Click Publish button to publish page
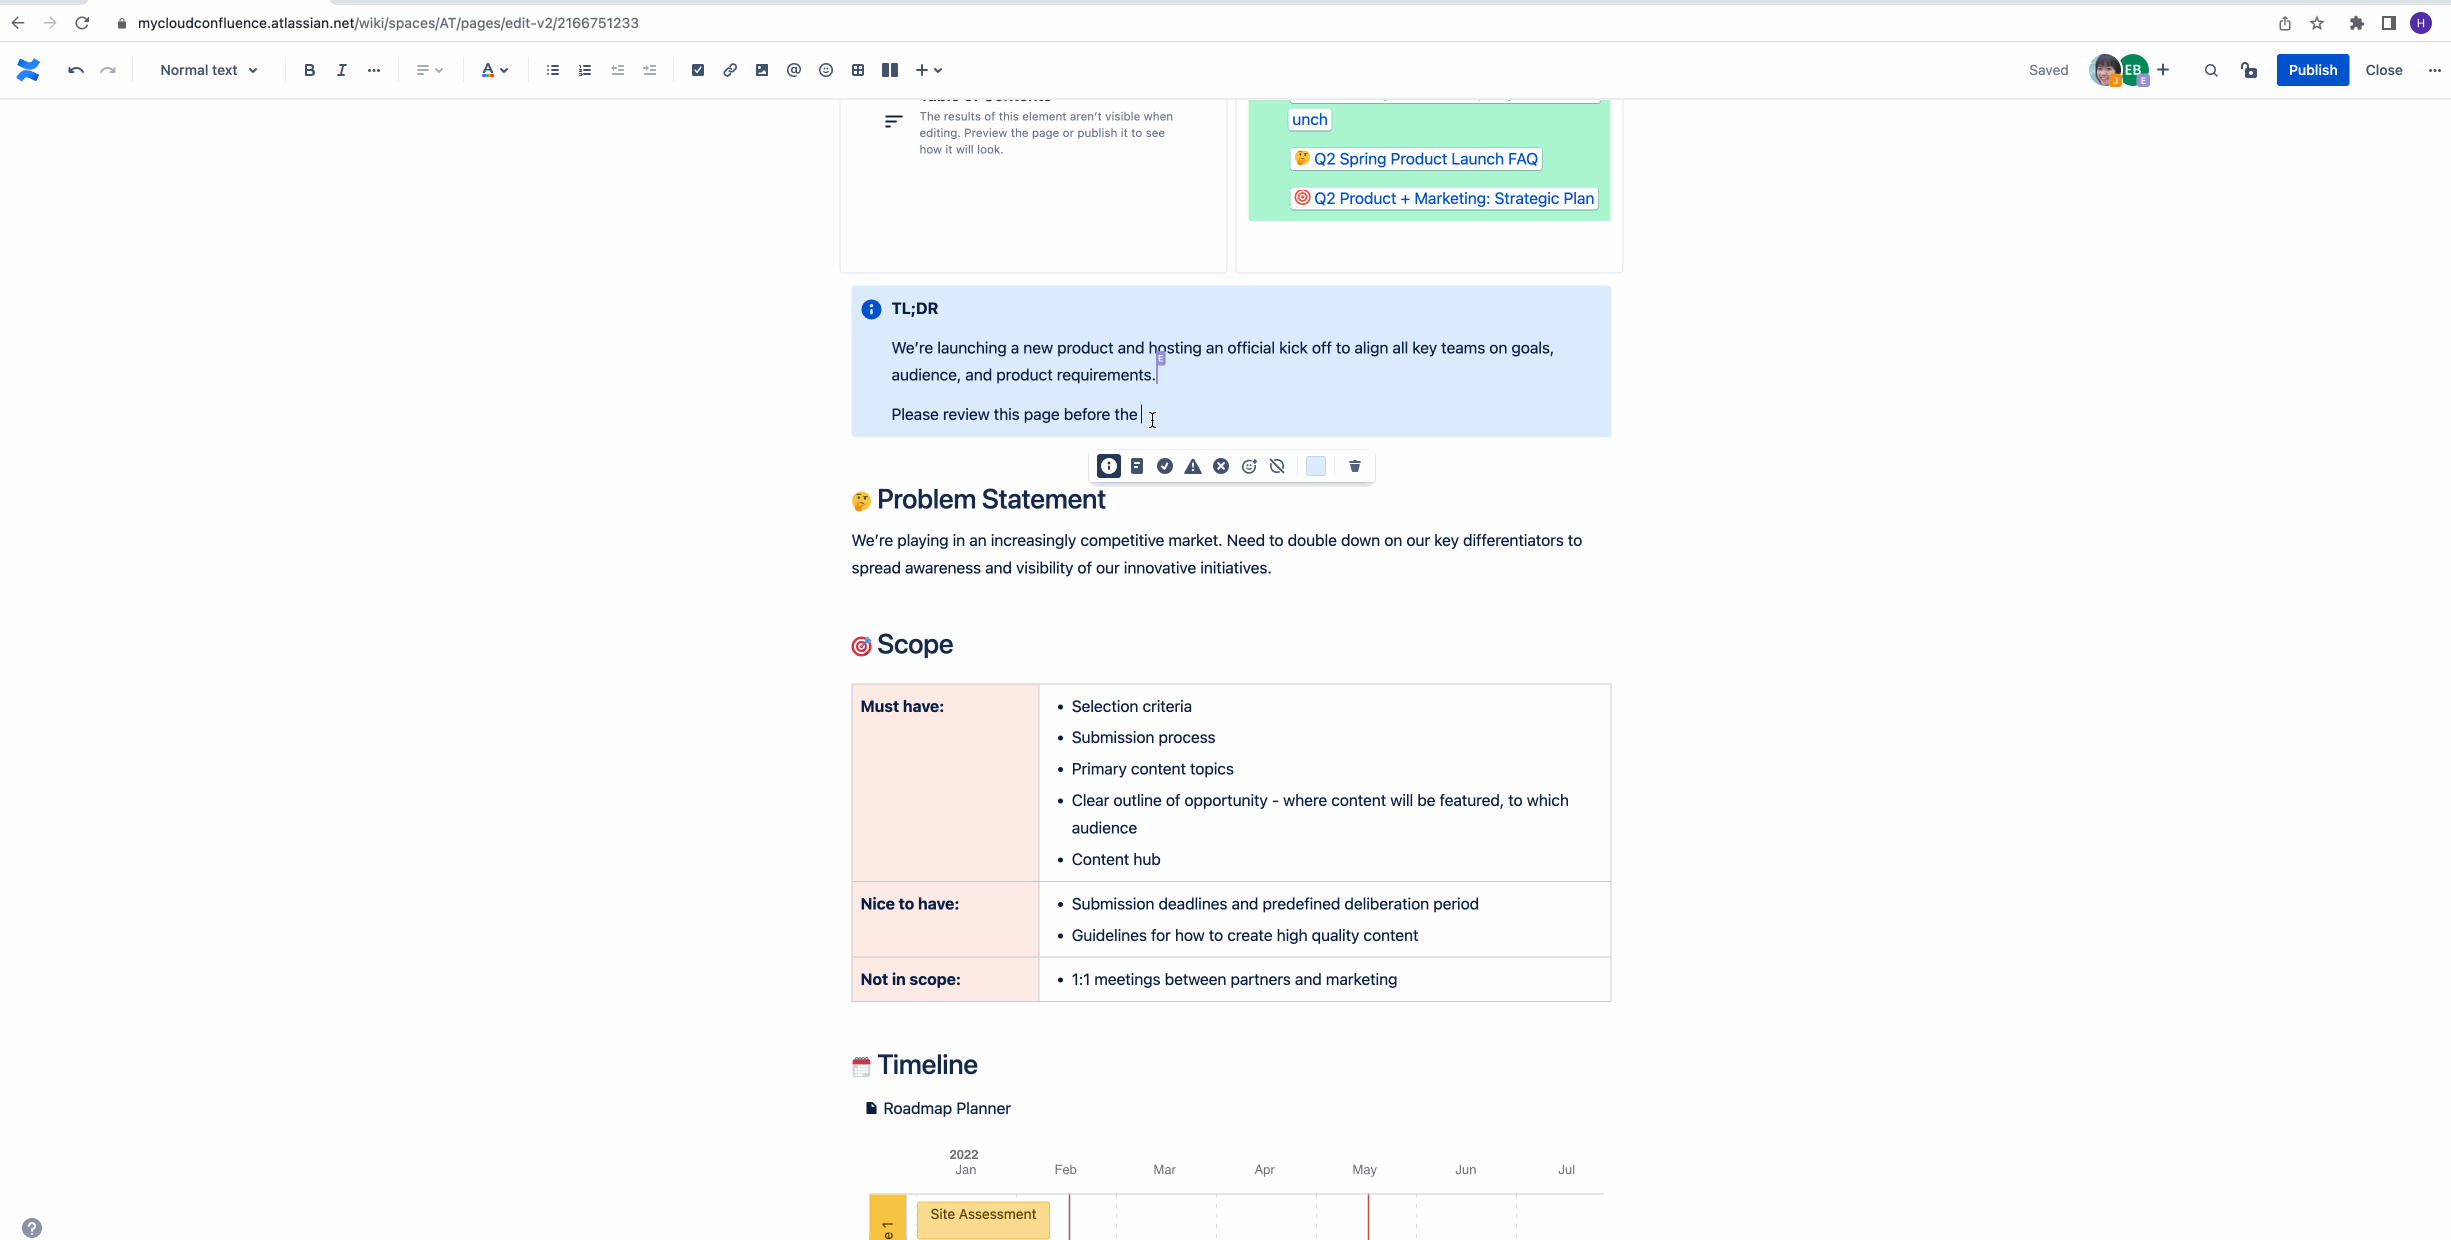This screenshot has height=1240, width=2451. pyautogui.click(x=2312, y=70)
